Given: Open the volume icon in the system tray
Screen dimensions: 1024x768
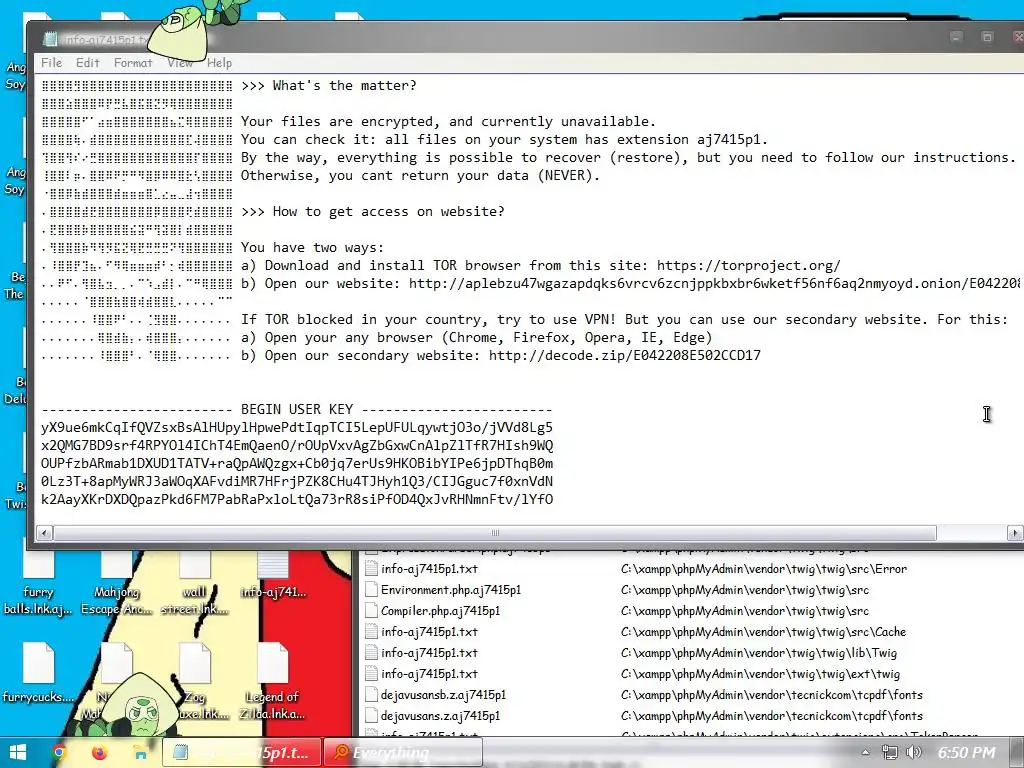Looking at the screenshot, I should point(914,752).
